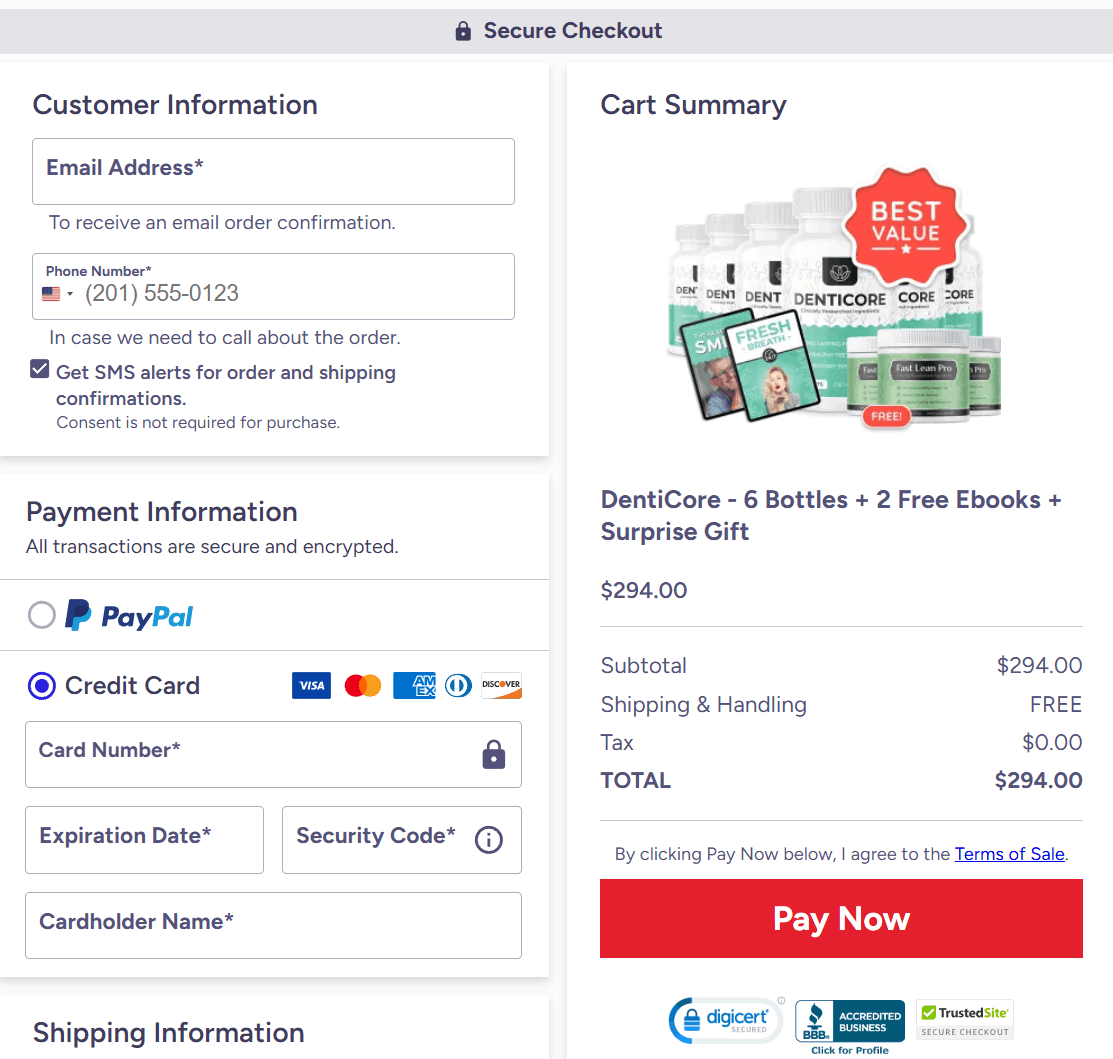Viewport: 1113px width, 1059px height.
Task: Select the Credit Card radio button
Action: 42,686
